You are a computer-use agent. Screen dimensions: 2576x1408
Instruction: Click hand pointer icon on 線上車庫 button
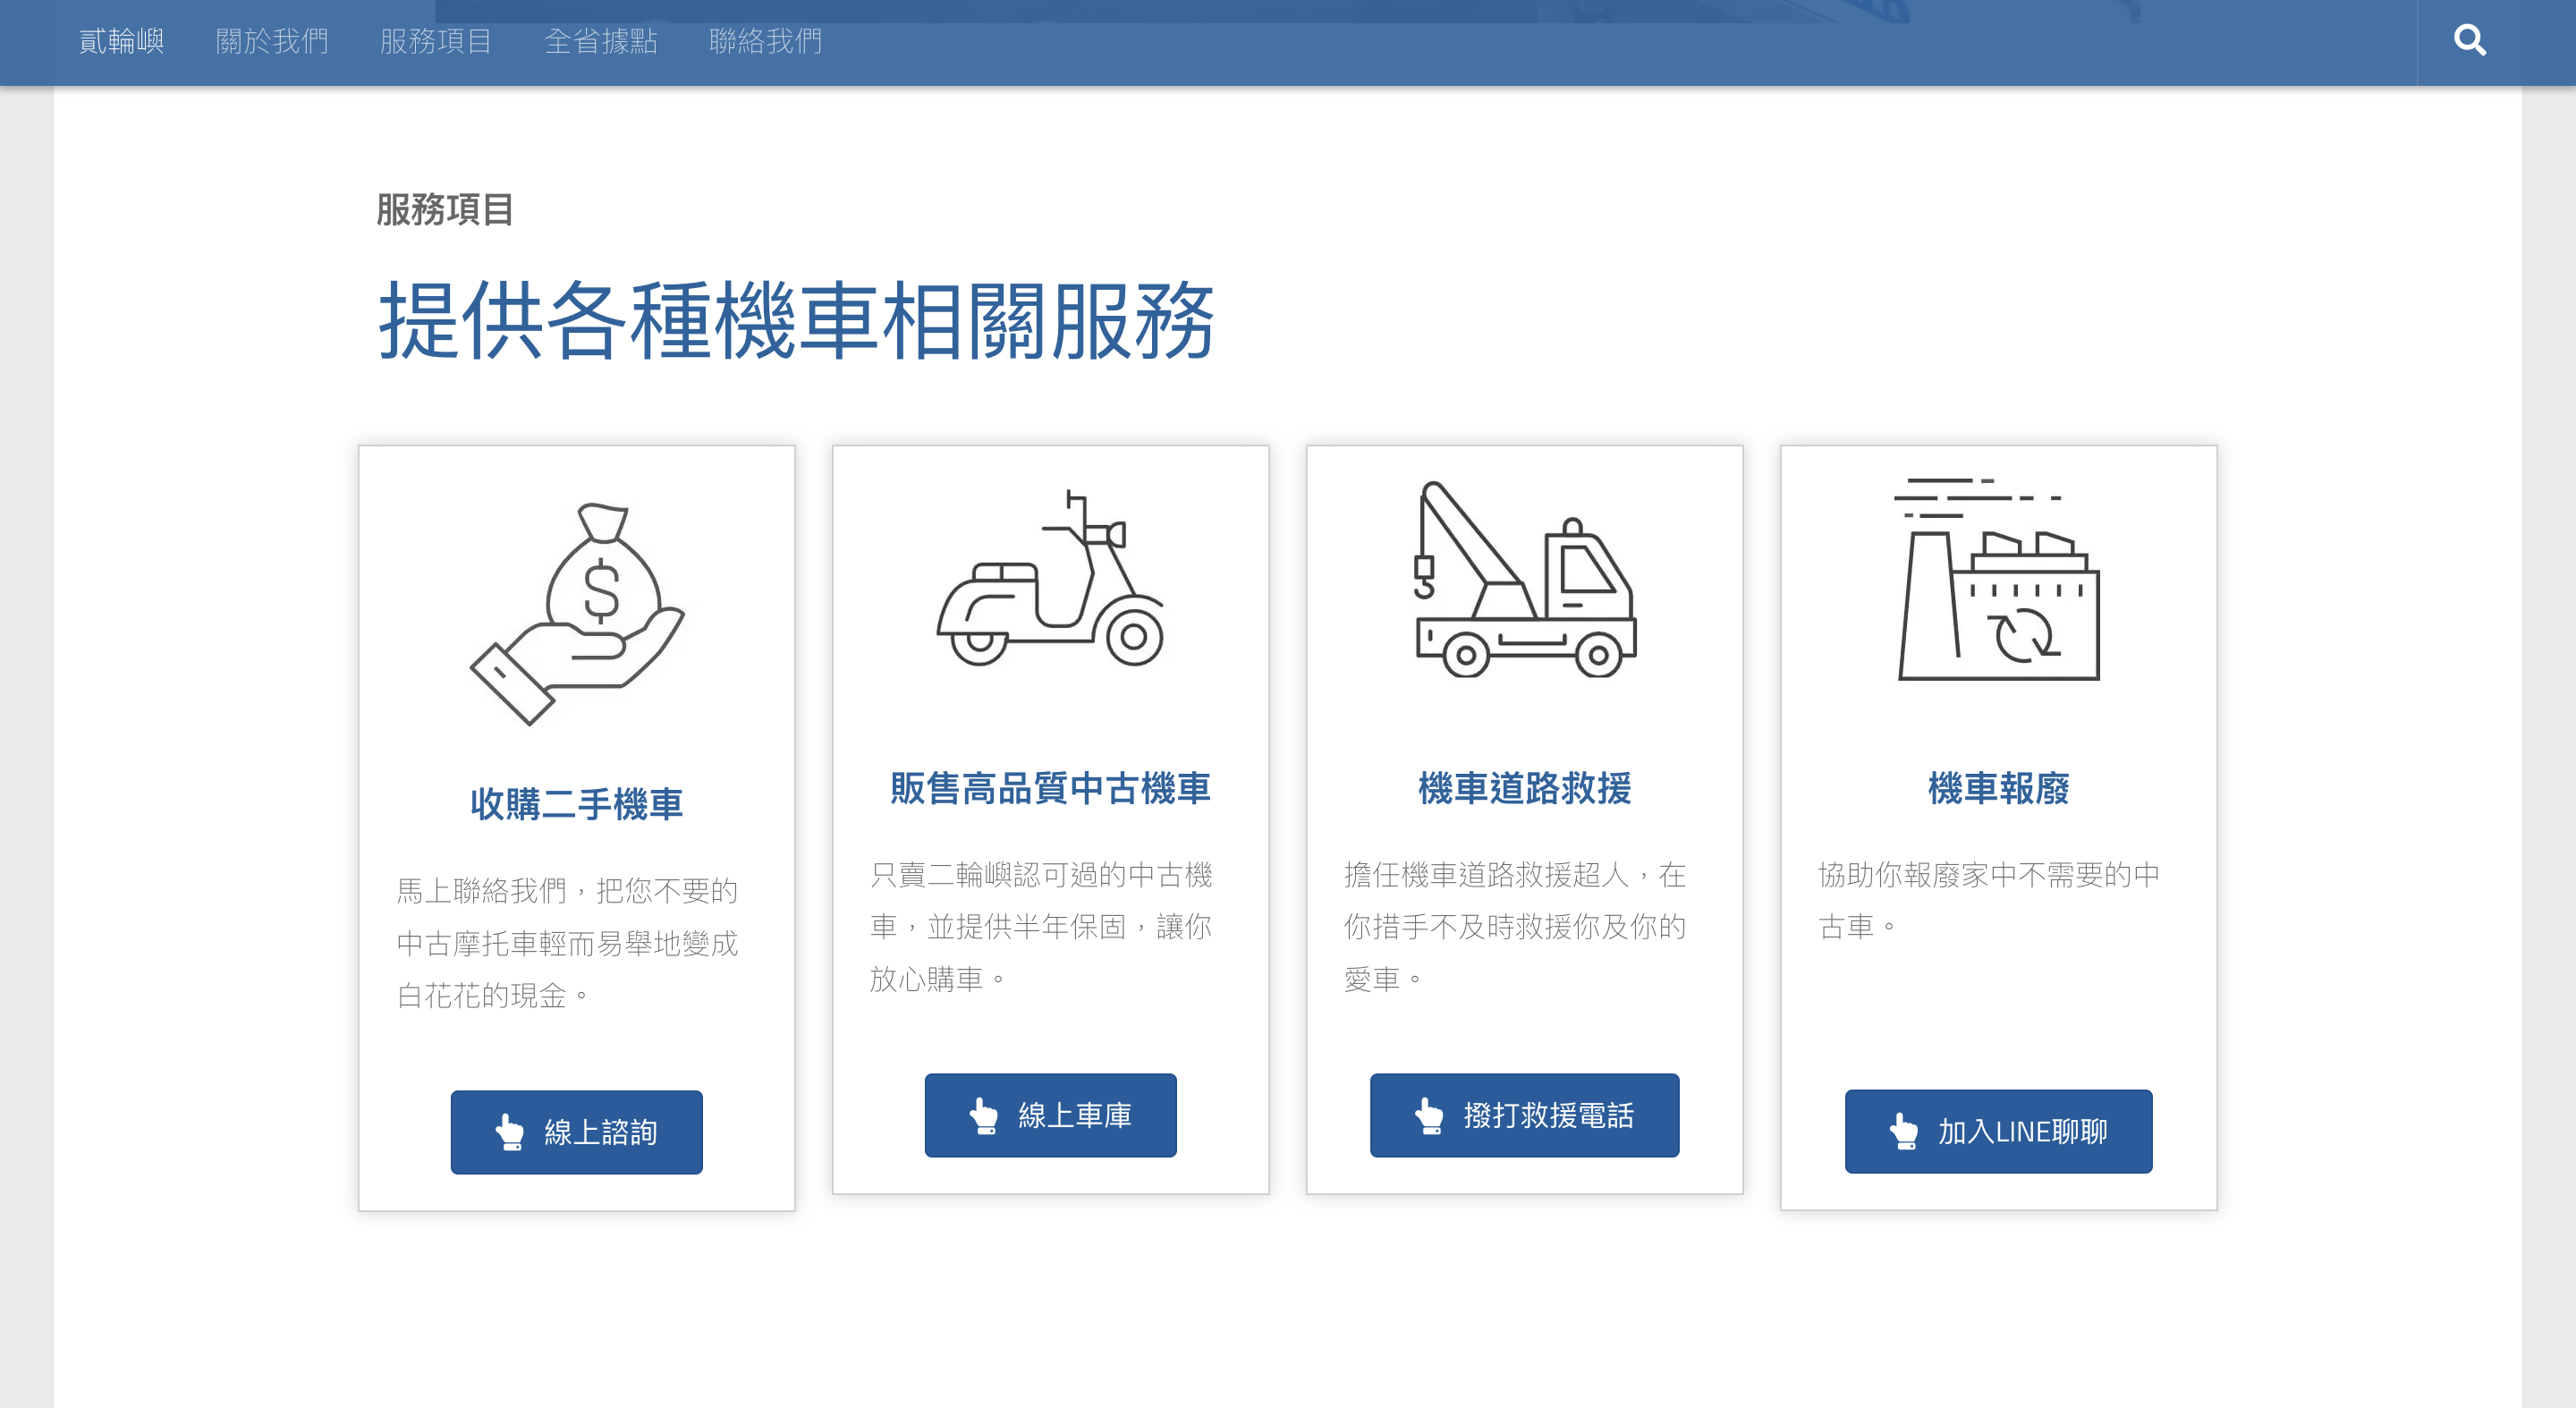pos(984,1115)
